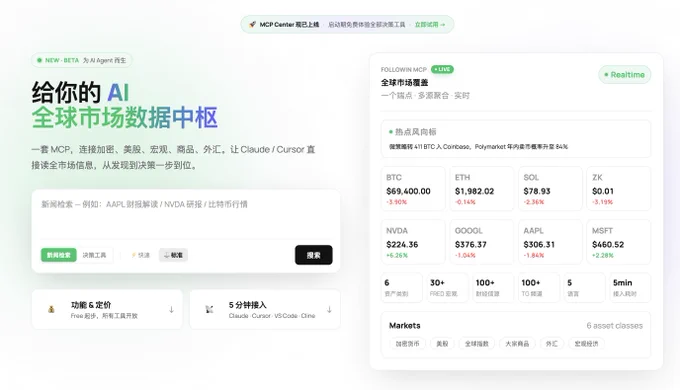Expand the 功能 & 定价 card arrow
The height and width of the screenshot is (390, 680).
point(171,309)
